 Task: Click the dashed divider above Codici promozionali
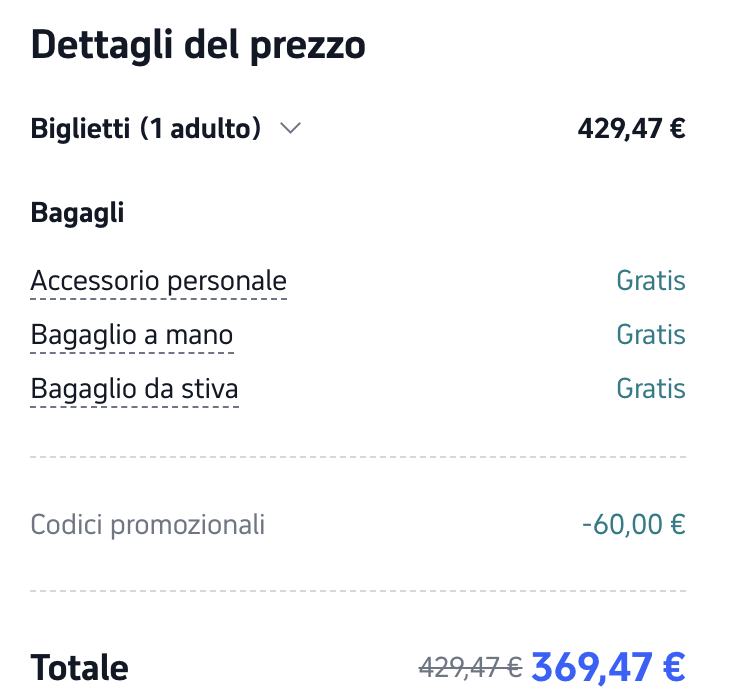pyautogui.click(x=358, y=457)
